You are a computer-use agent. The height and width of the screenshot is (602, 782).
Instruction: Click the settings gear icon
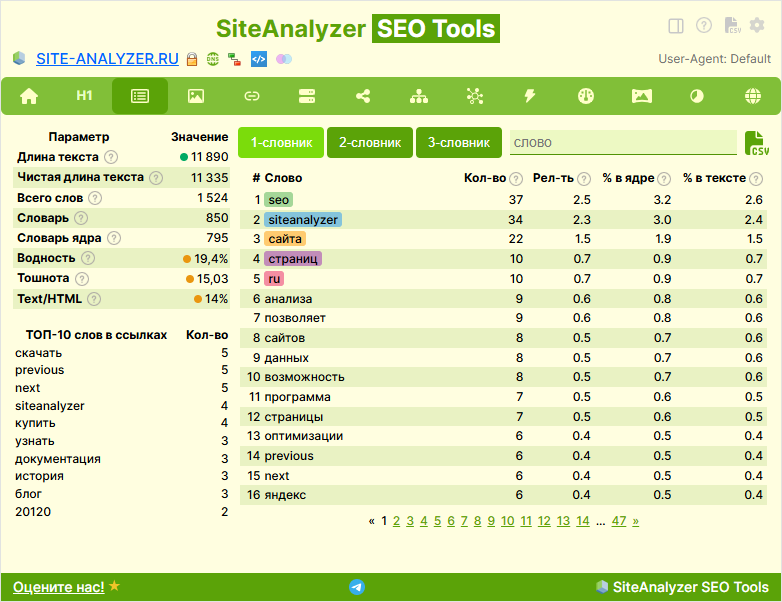tap(756, 26)
